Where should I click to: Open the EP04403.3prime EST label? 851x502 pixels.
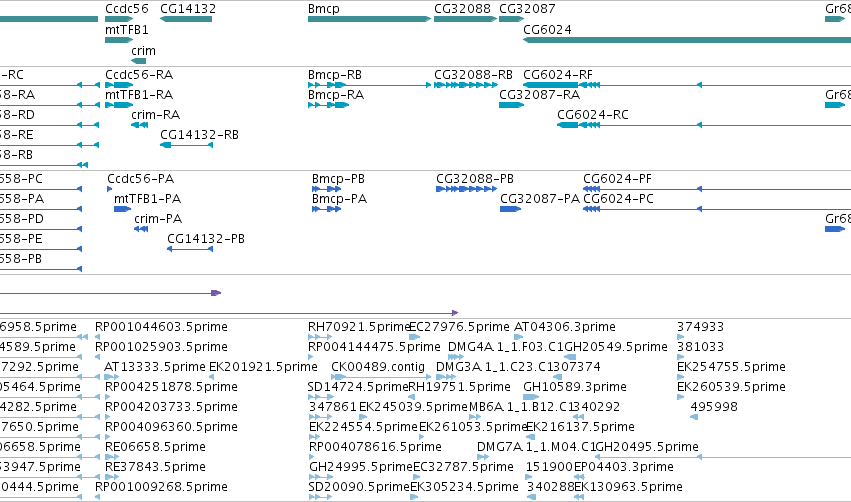click(624, 468)
